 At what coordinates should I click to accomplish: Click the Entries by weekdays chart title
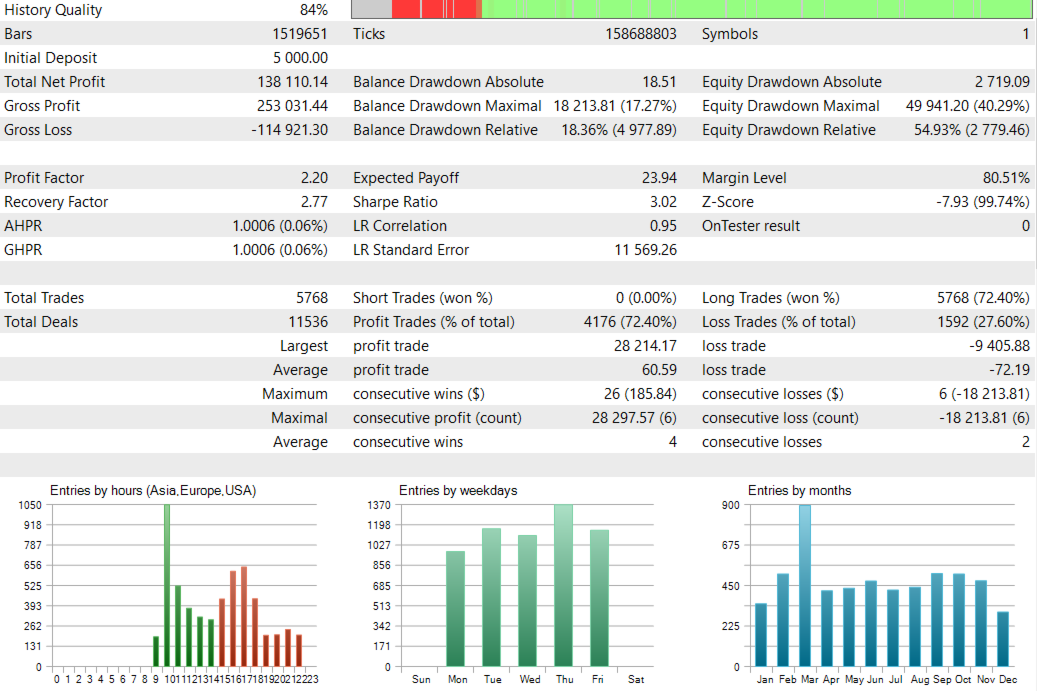coord(458,491)
